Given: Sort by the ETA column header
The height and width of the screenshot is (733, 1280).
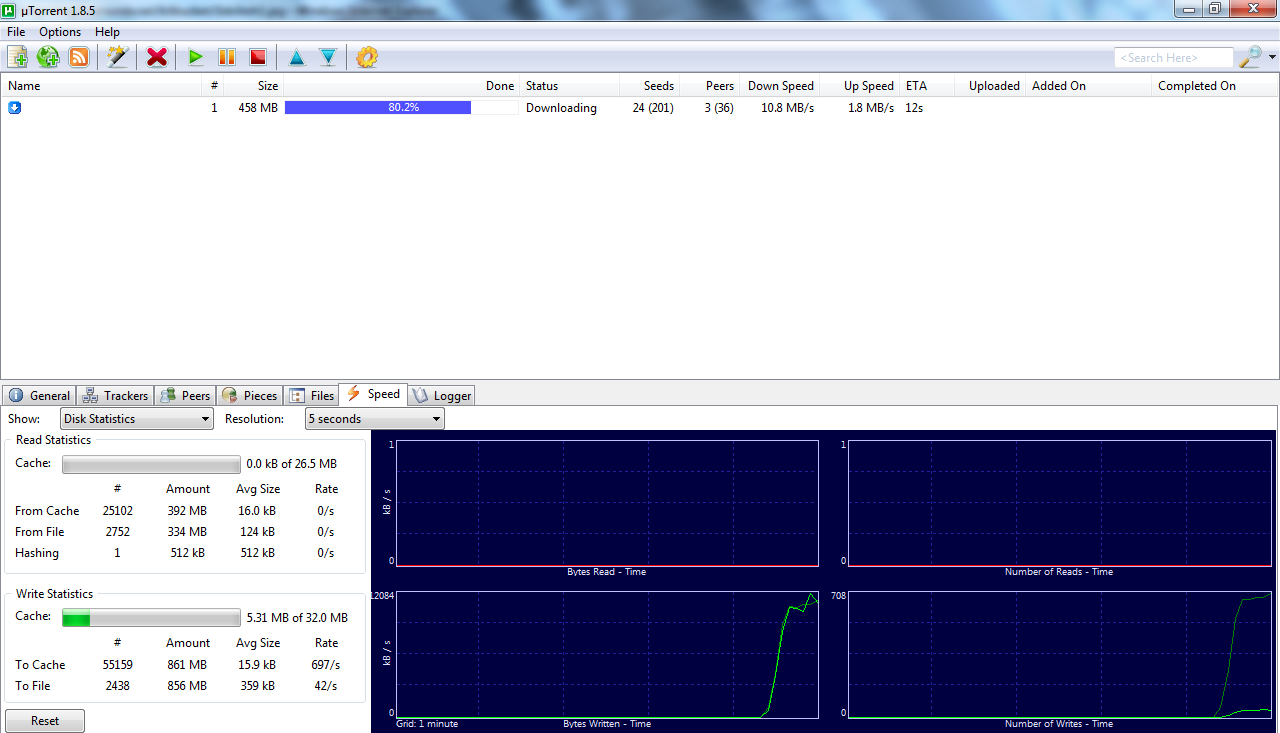Looking at the screenshot, I should pyautogui.click(x=927, y=86).
